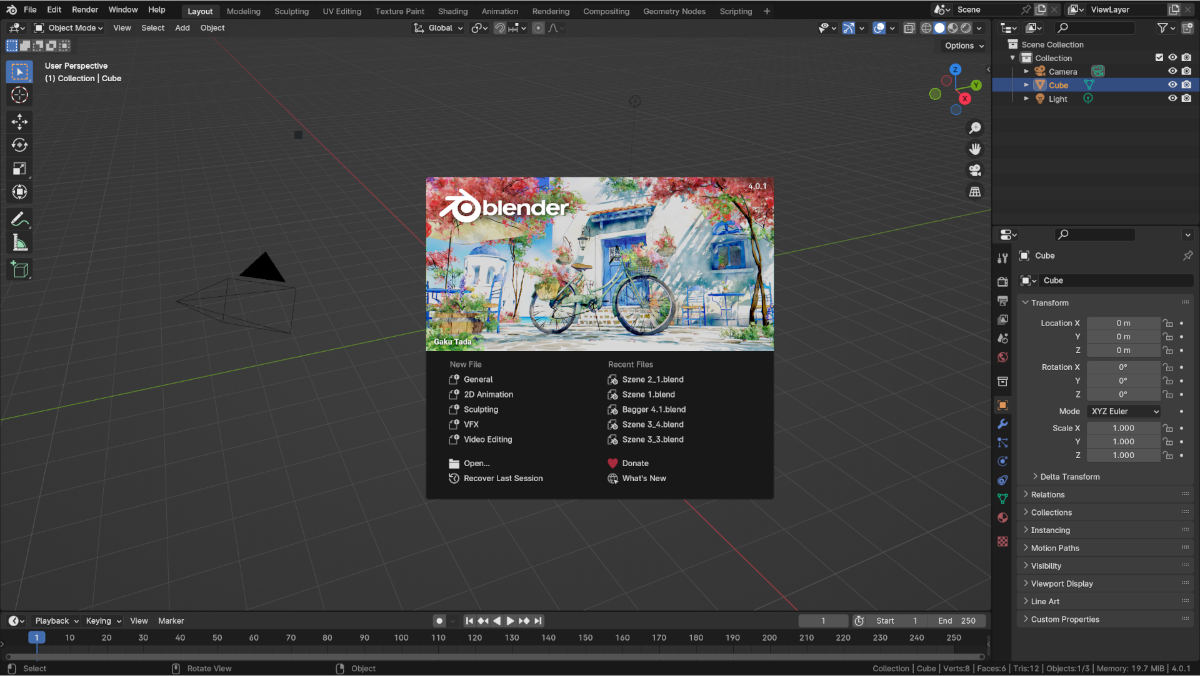
Task: Switch to Geometry Nodes workspace tab
Action: pyautogui.click(x=674, y=11)
